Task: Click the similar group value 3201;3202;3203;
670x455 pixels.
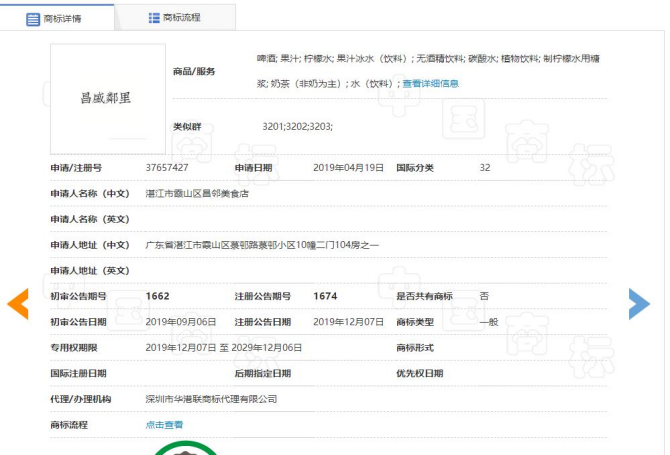Action: (297, 127)
